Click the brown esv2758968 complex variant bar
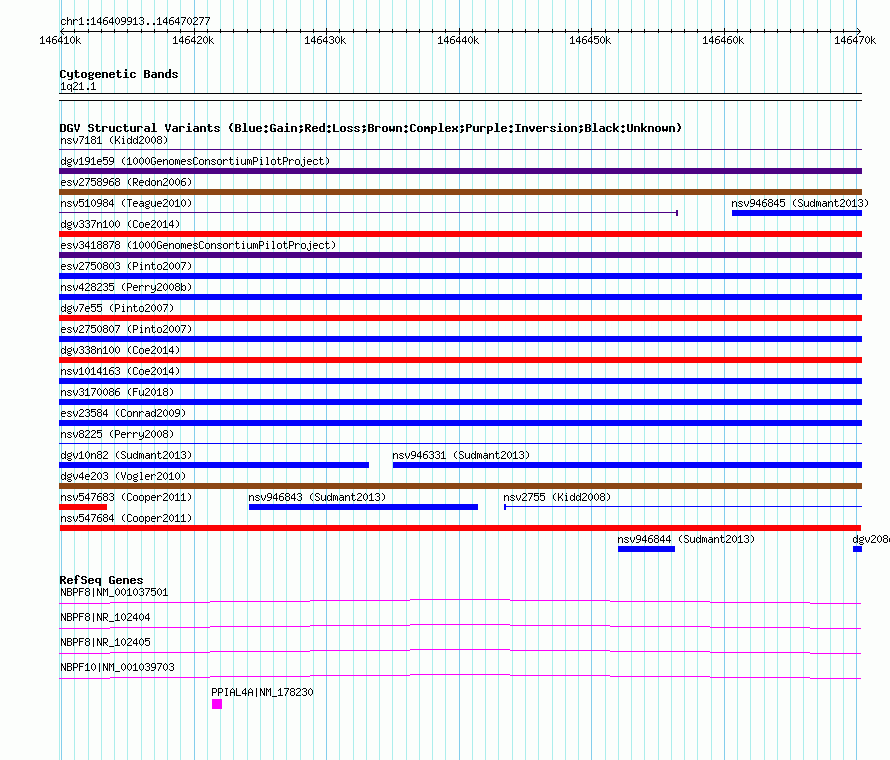The image size is (890, 760). coord(460,192)
